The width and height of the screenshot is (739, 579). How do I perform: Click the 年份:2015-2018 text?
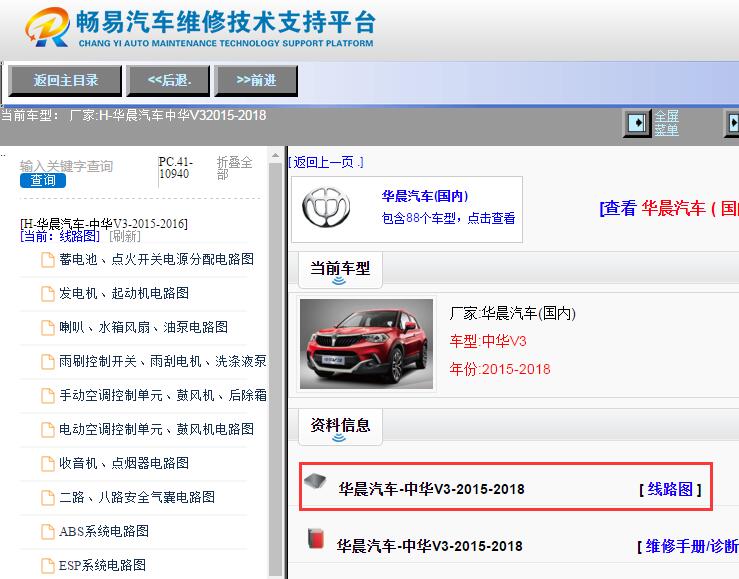point(500,369)
